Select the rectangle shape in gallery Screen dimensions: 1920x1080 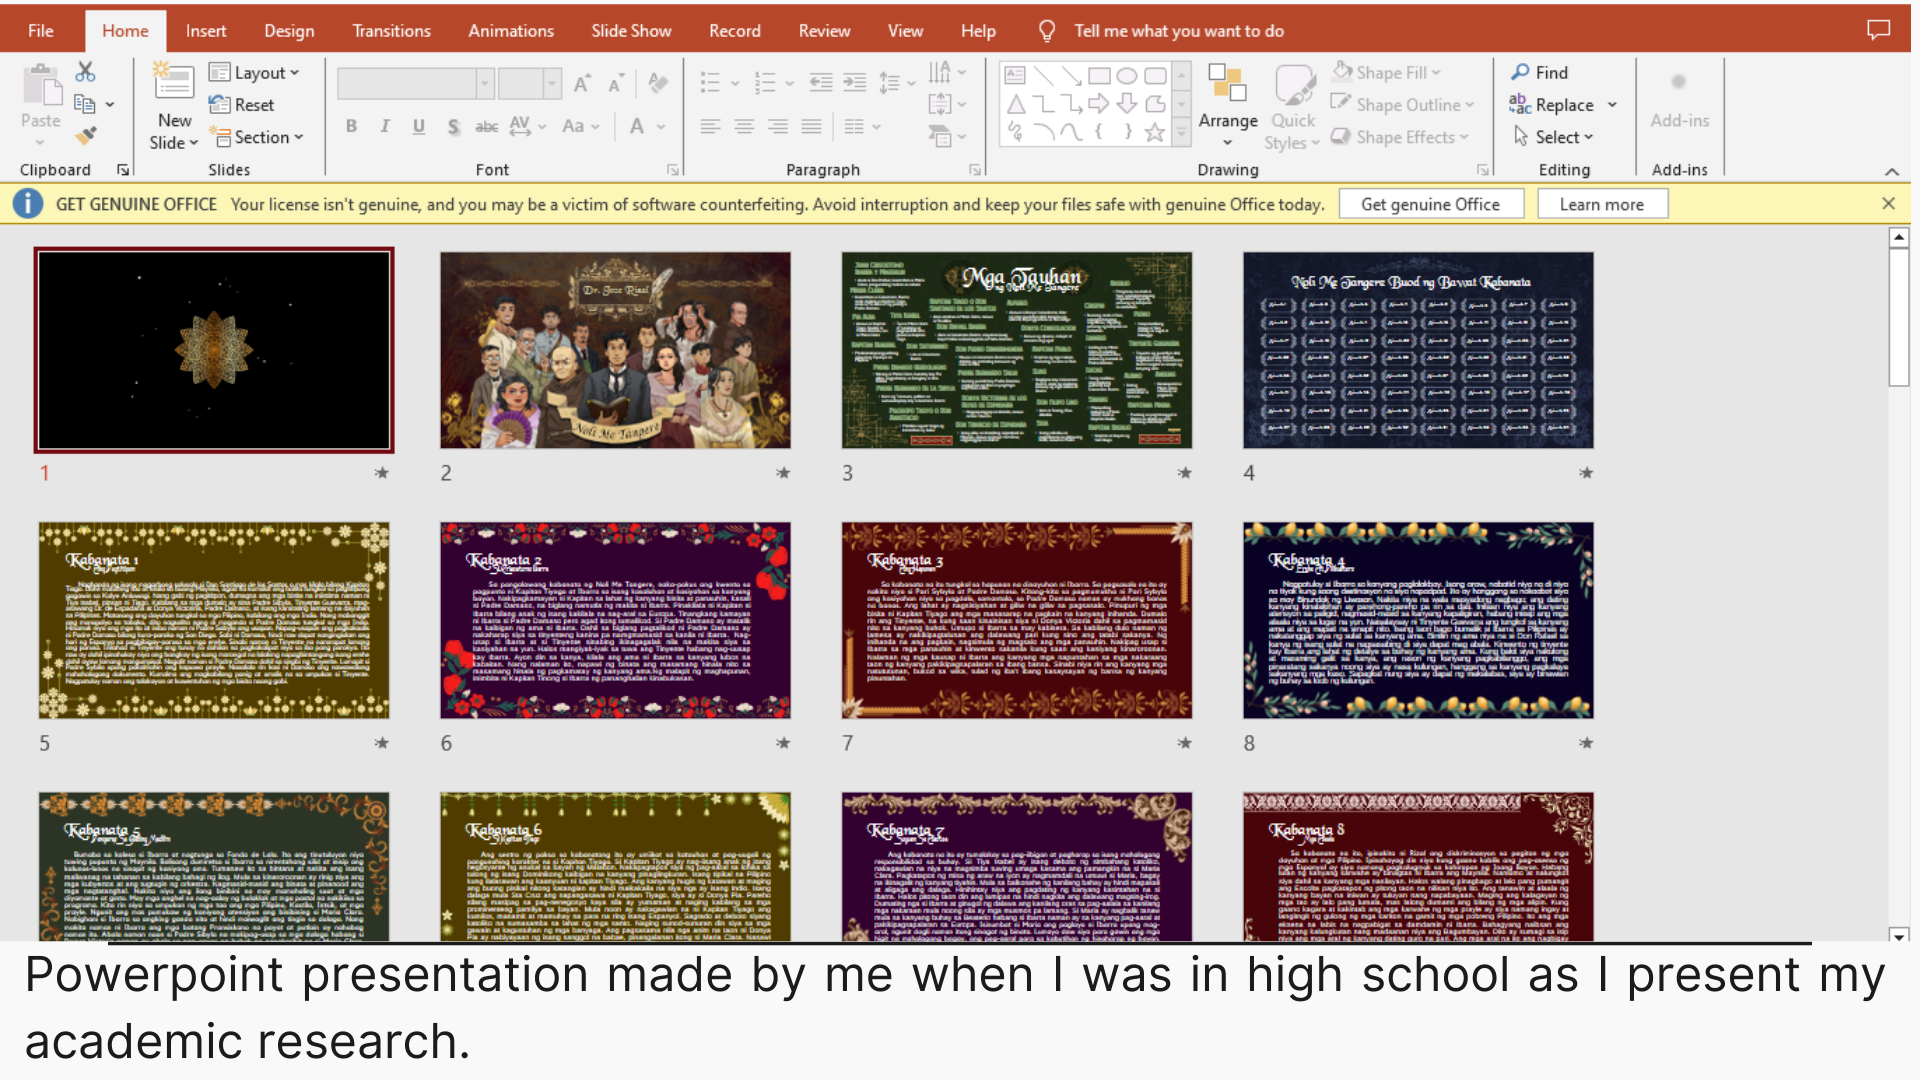pyautogui.click(x=1098, y=76)
